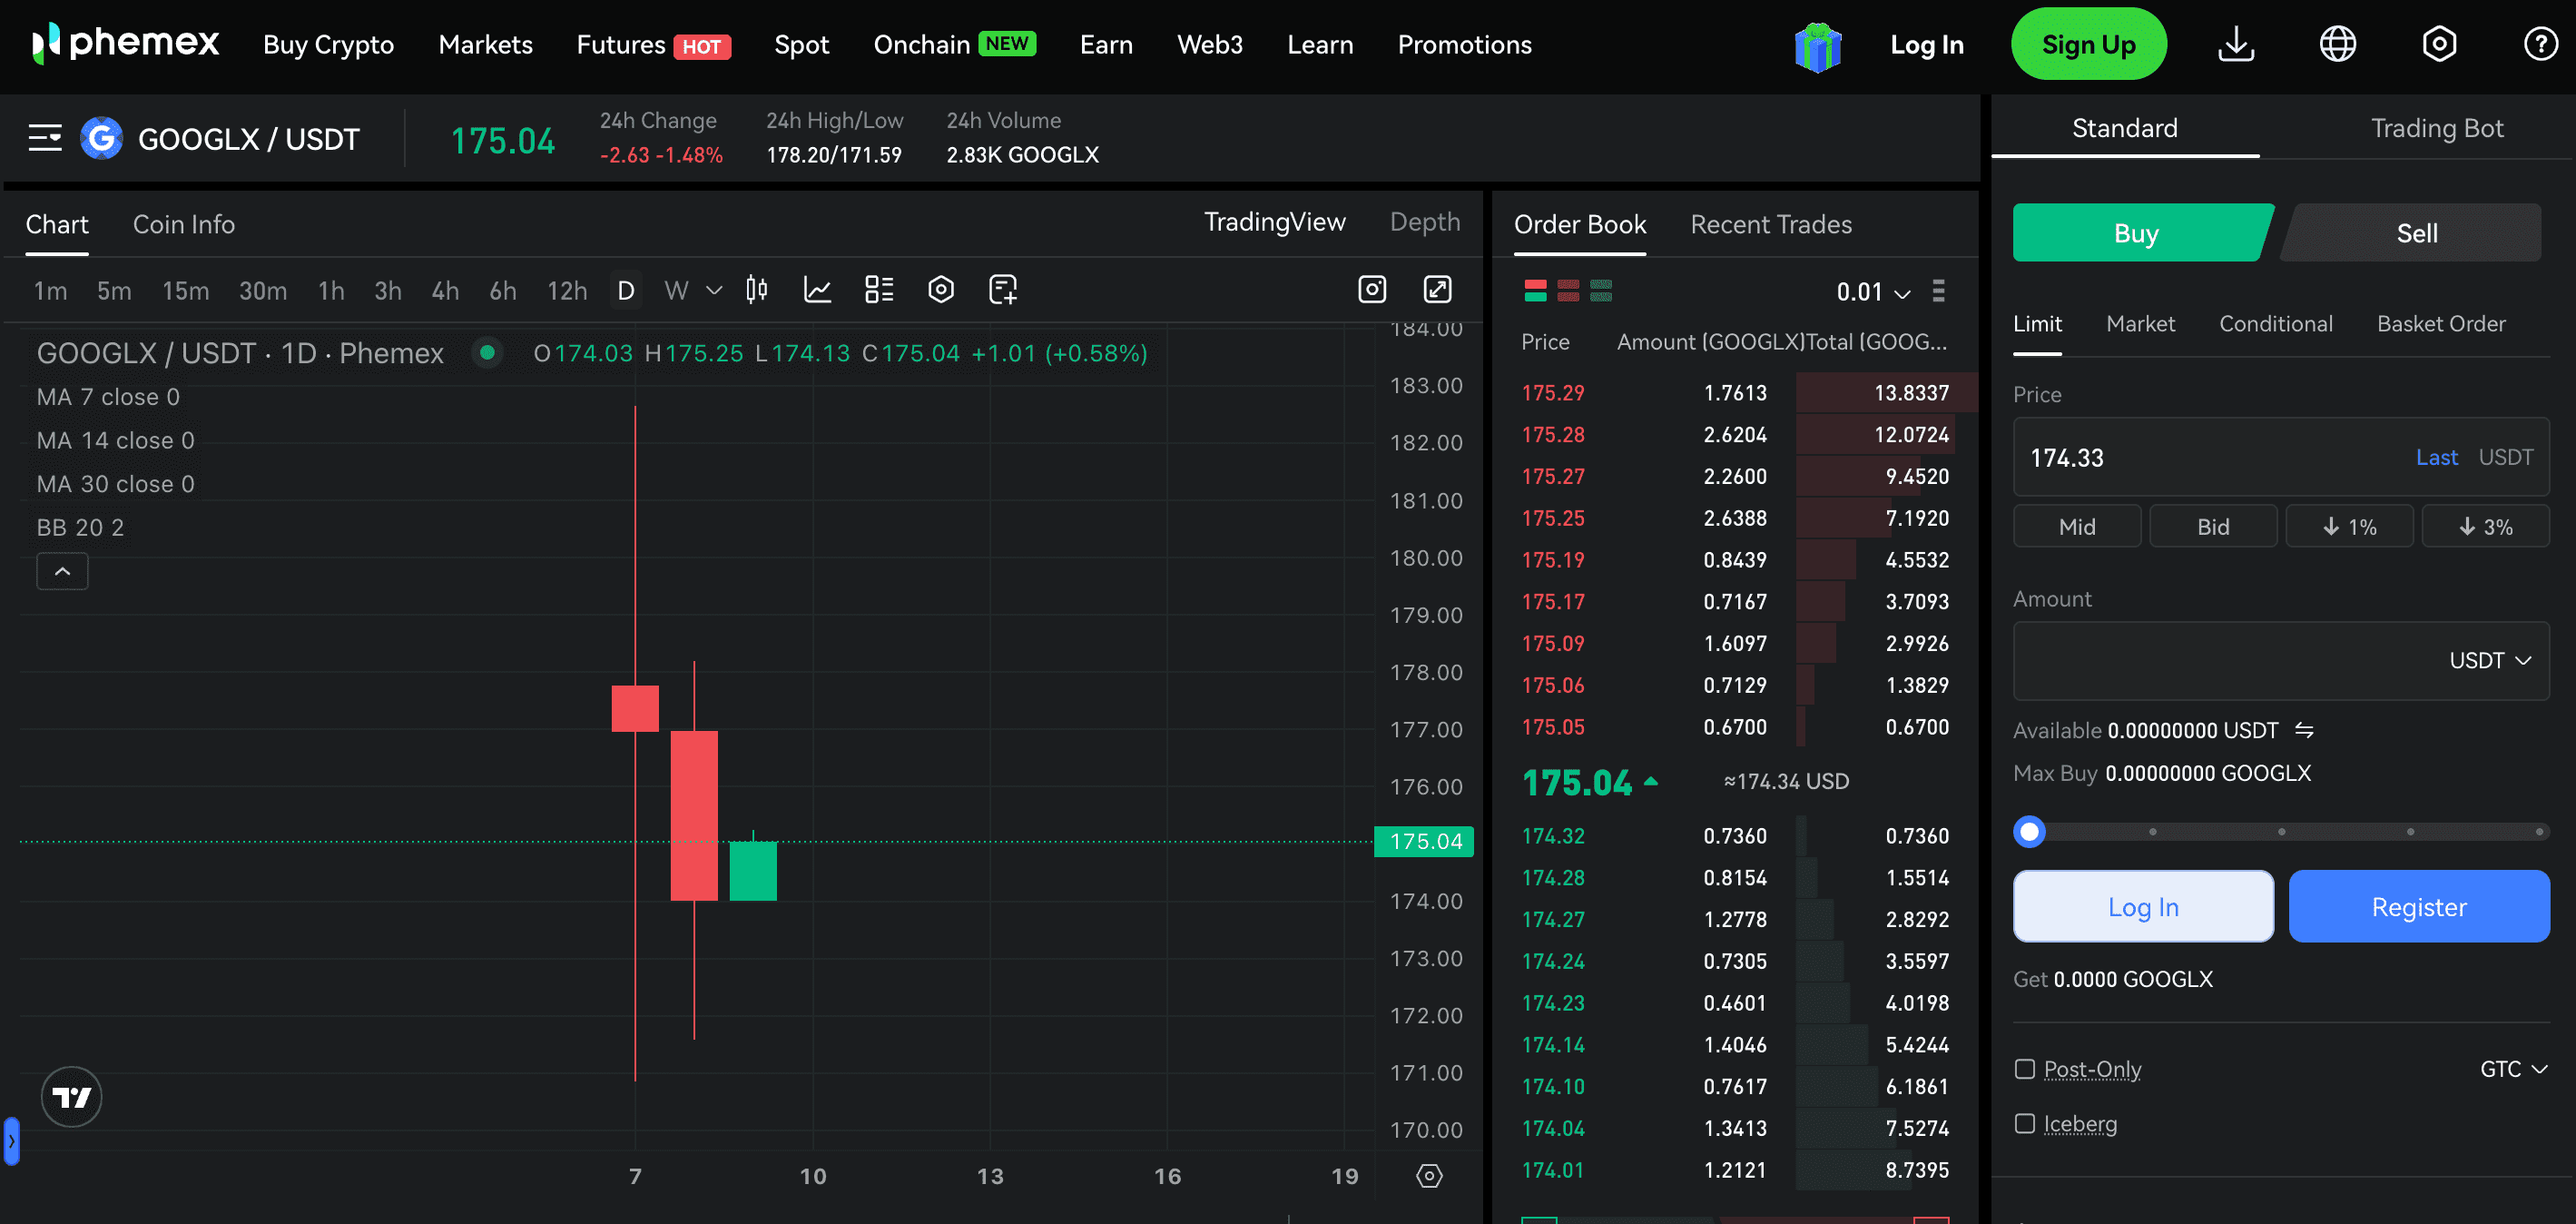Image resolution: width=2576 pixels, height=1224 pixels.
Task: Select the Sell side toggle
Action: (x=2413, y=233)
